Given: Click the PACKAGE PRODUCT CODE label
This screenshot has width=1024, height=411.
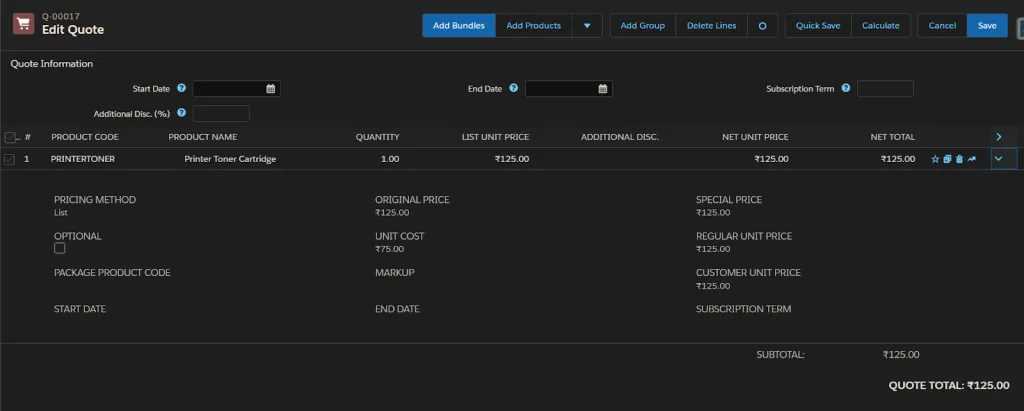Looking at the screenshot, I should pos(112,272).
